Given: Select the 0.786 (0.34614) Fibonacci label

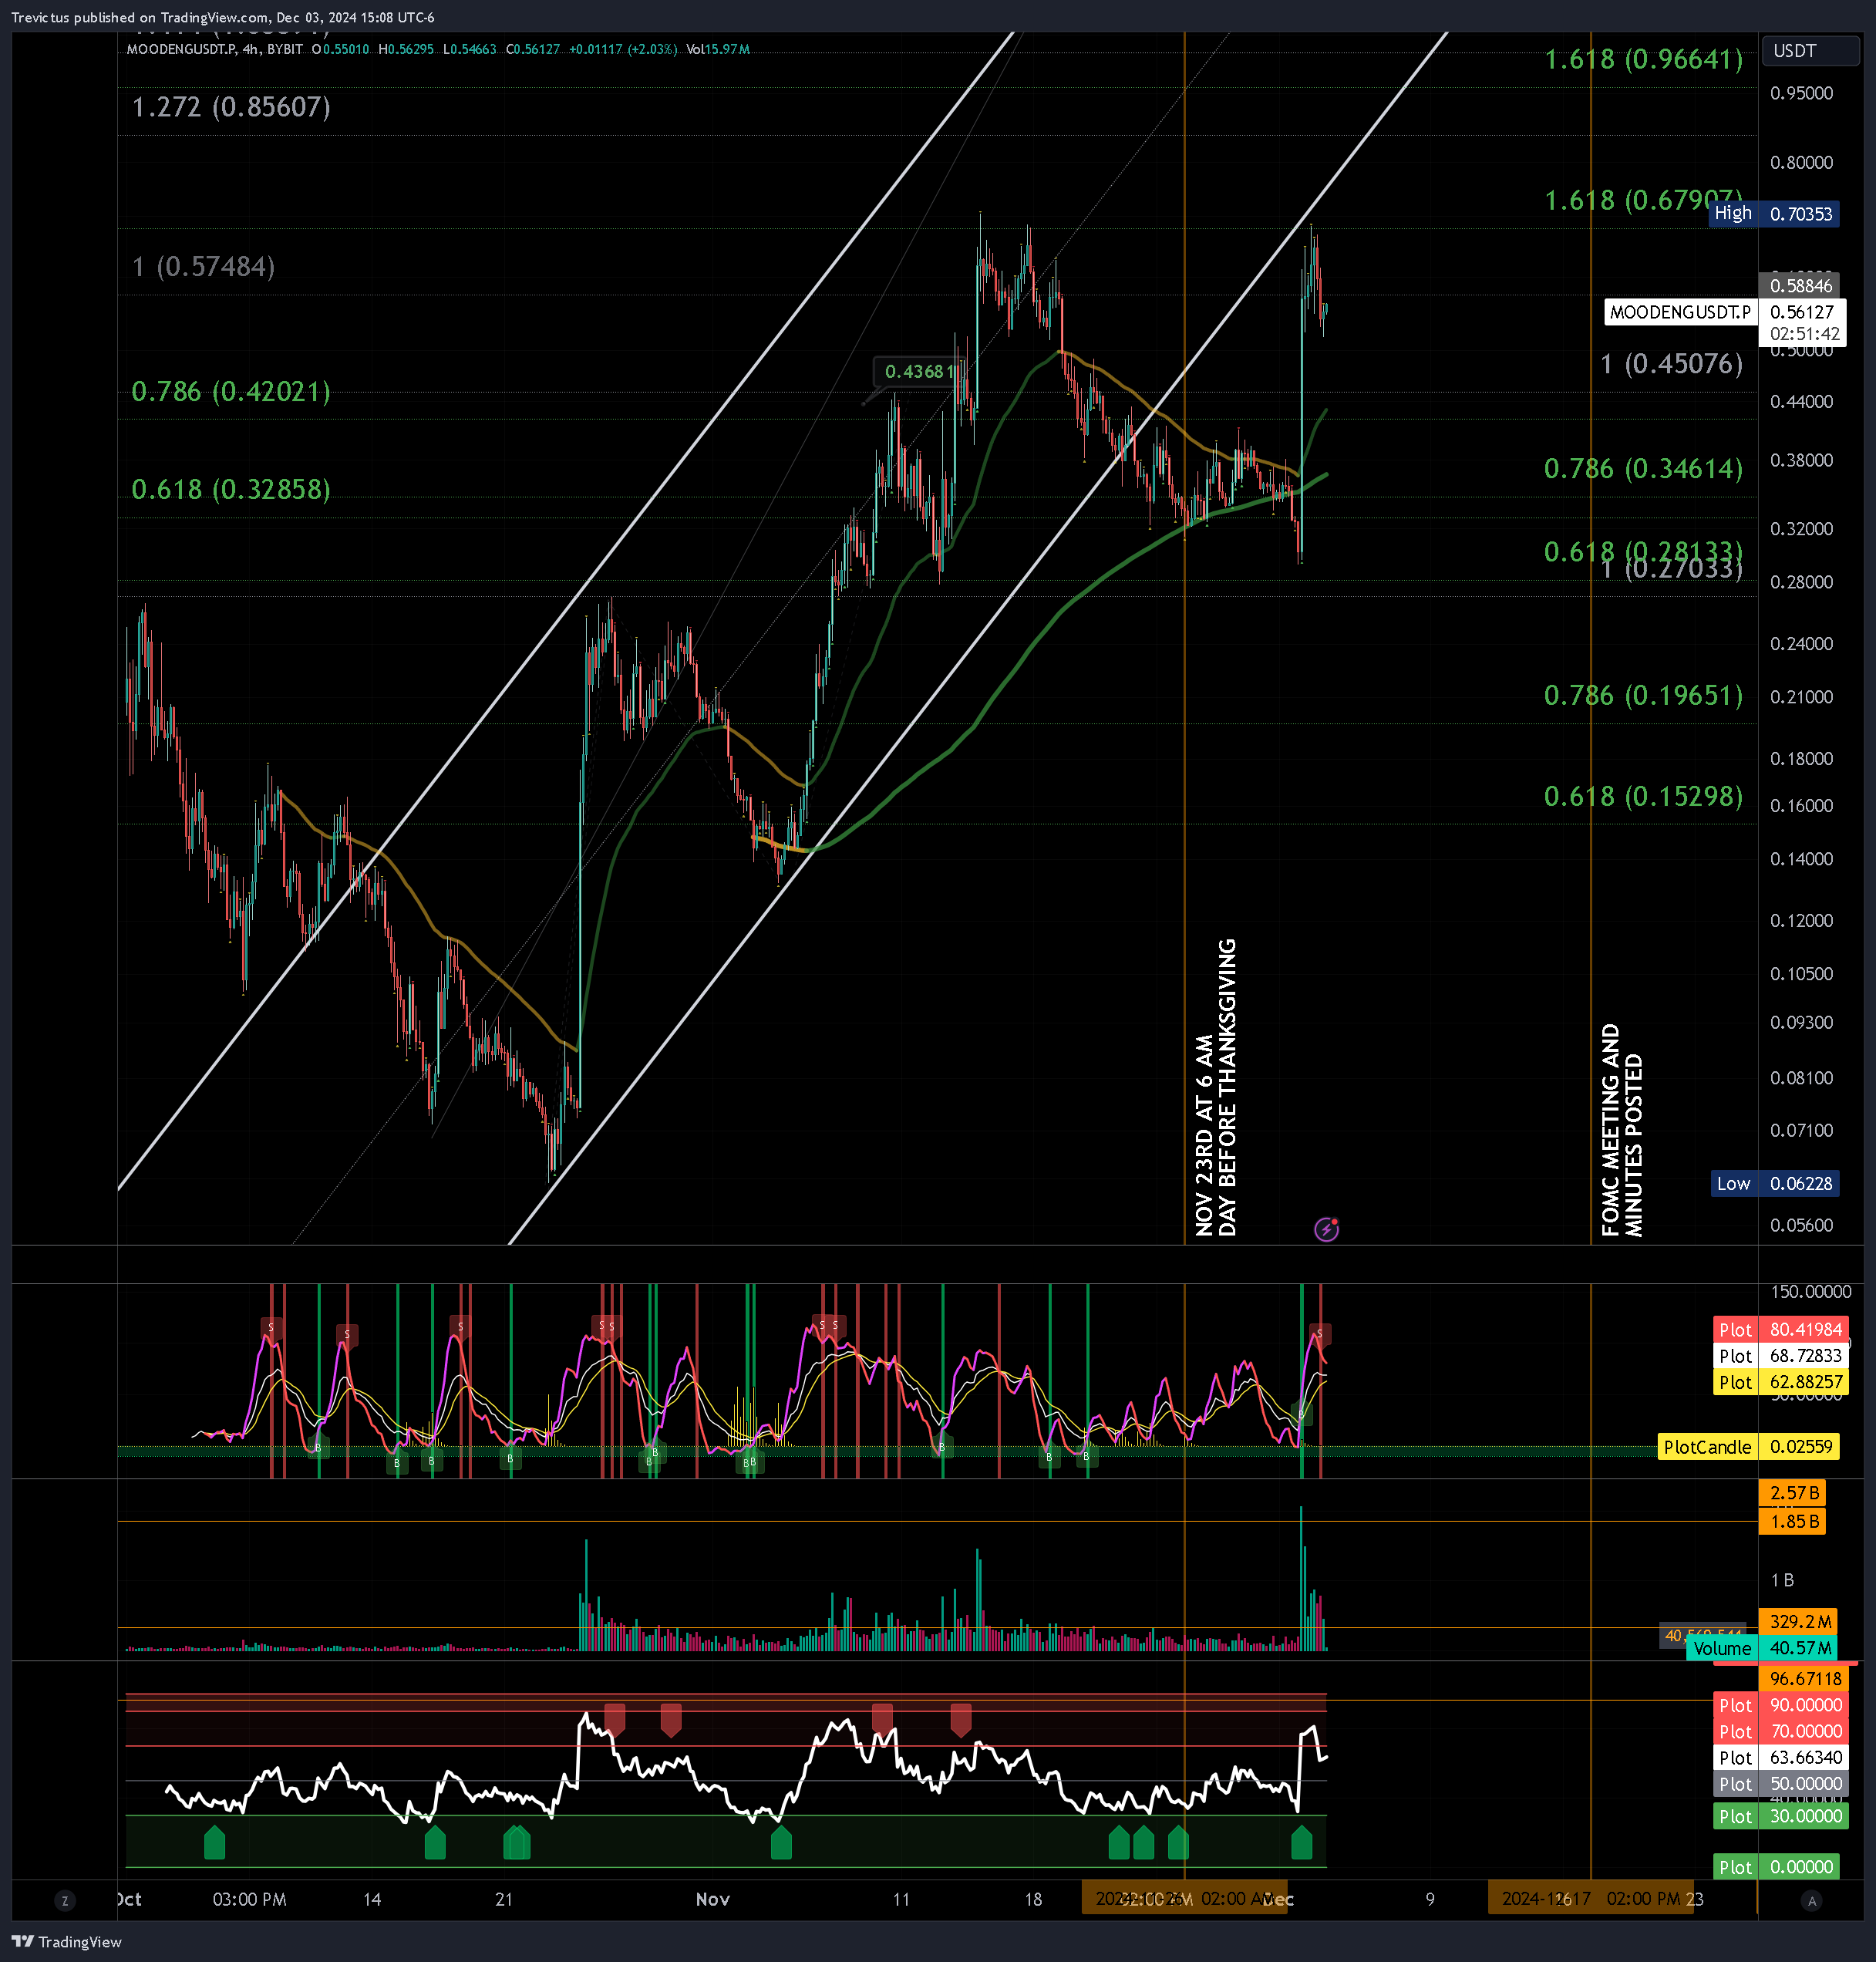Looking at the screenshot, I should [1643, 468].
